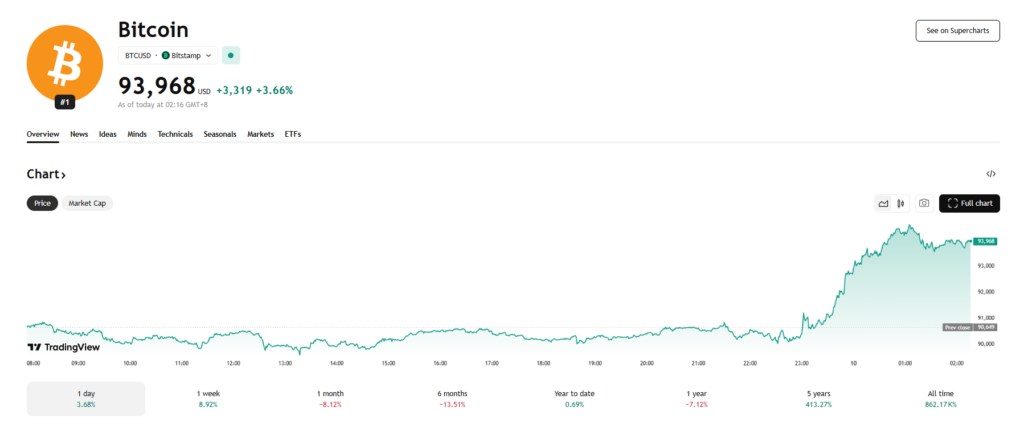Select the 5 years time range
1024x448 pixels.
[817, 398]
